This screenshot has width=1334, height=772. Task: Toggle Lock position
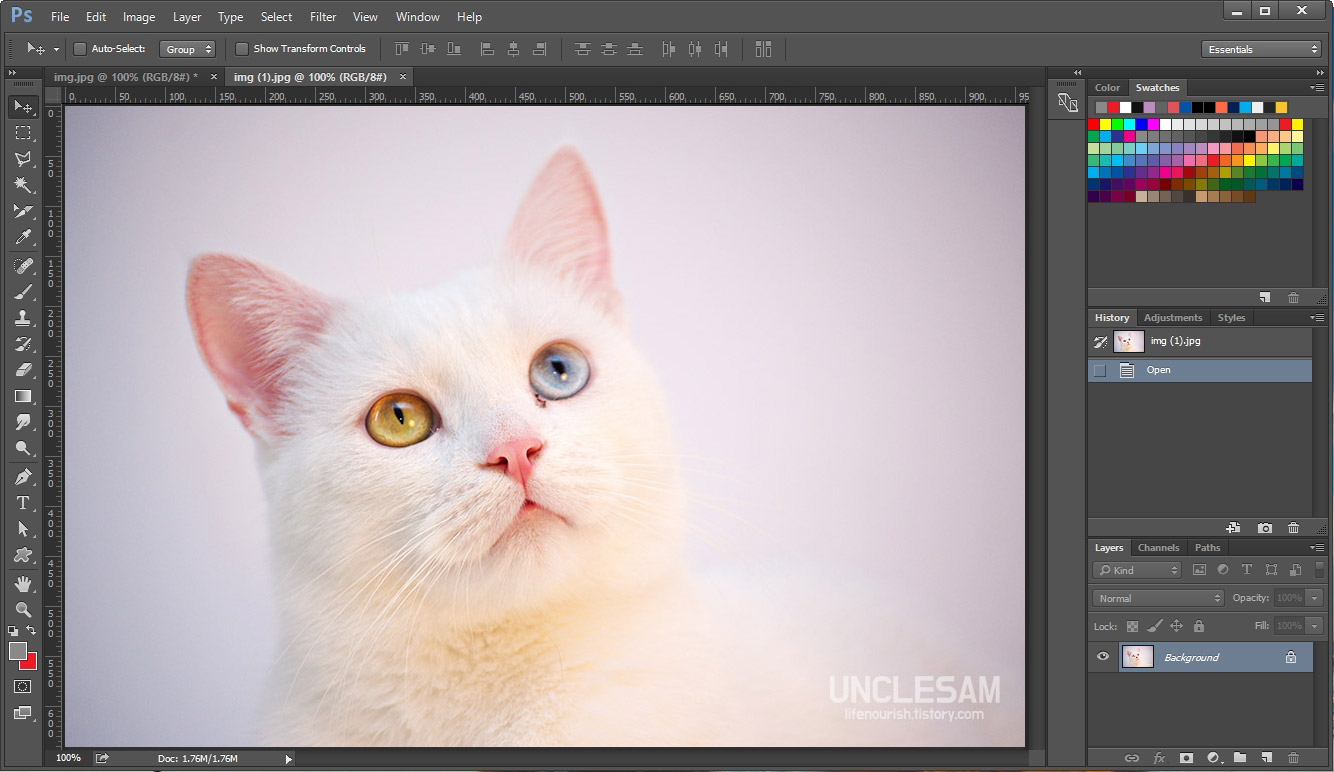pyautogui.click(x=1176, y=626)
